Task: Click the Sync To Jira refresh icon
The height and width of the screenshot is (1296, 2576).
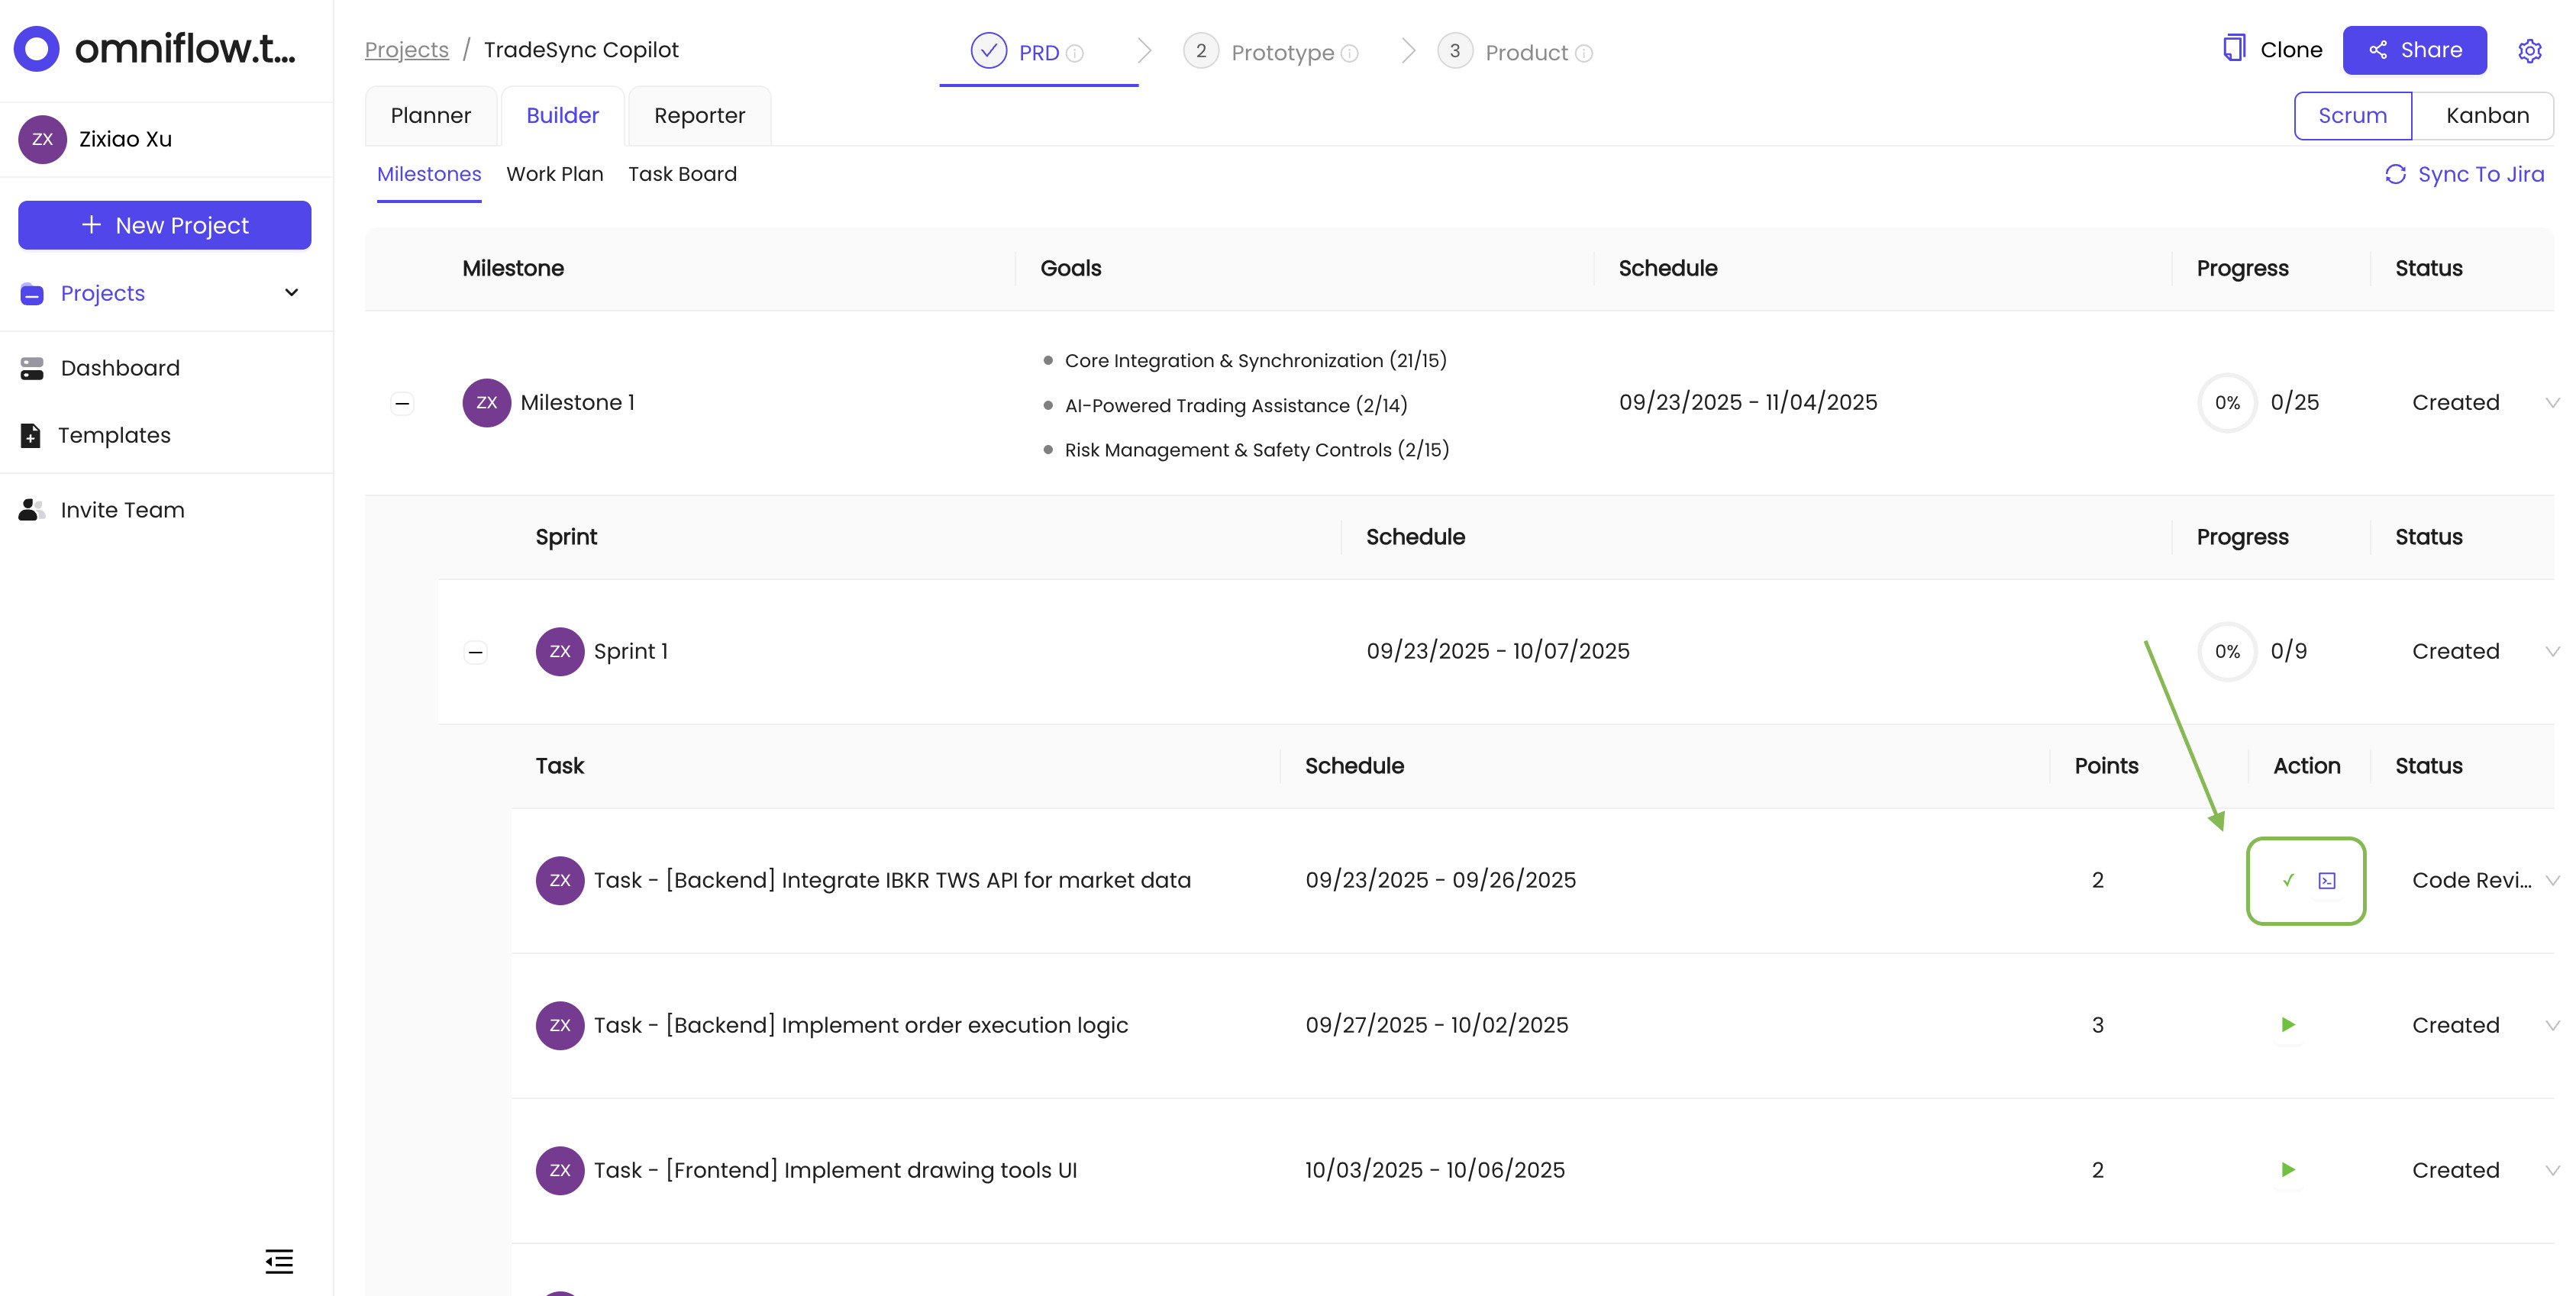Action: tap(2395, 174)
